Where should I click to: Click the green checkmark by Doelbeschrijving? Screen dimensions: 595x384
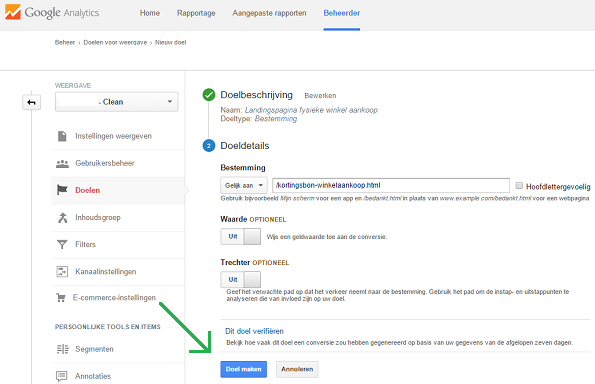[209, 95]
